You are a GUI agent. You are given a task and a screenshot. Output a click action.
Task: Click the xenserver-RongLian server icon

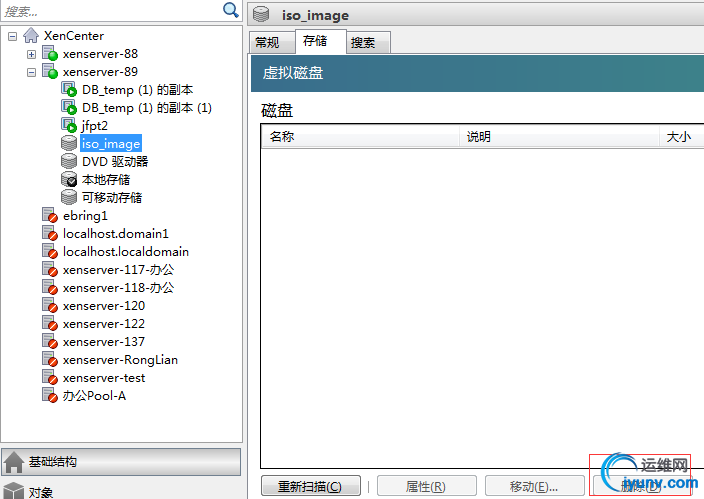pyautogui.click(x=50, y=359)
